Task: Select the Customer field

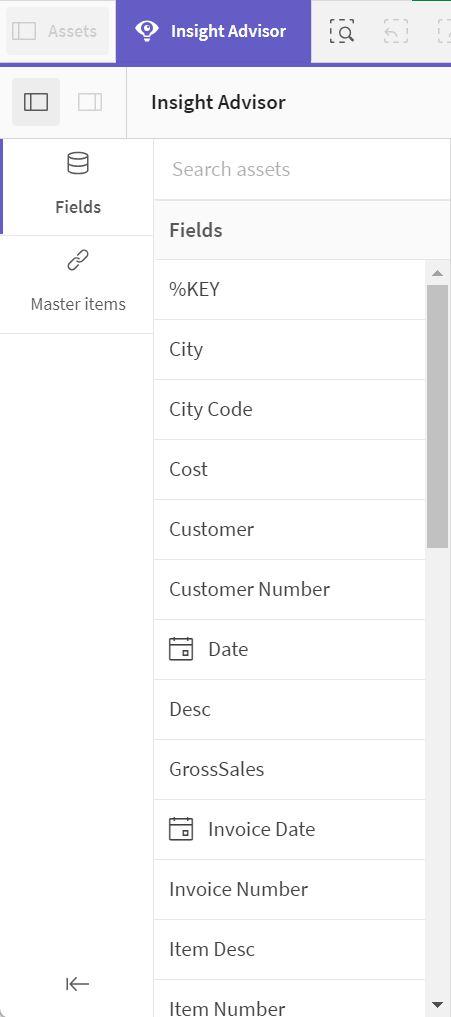Action: (289, 529)
